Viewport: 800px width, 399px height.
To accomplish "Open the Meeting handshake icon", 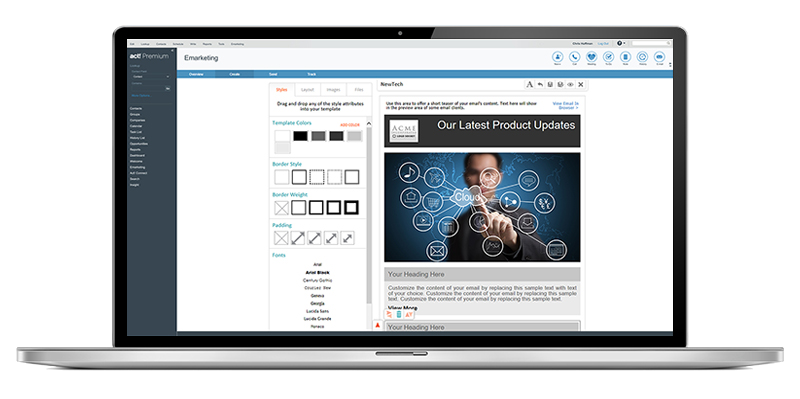I will (591, 57).
